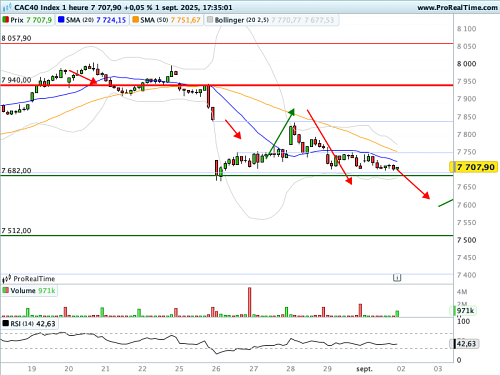Click the 971k volume value tag
Screen dimensions: 500x375
tap(464, 311)
